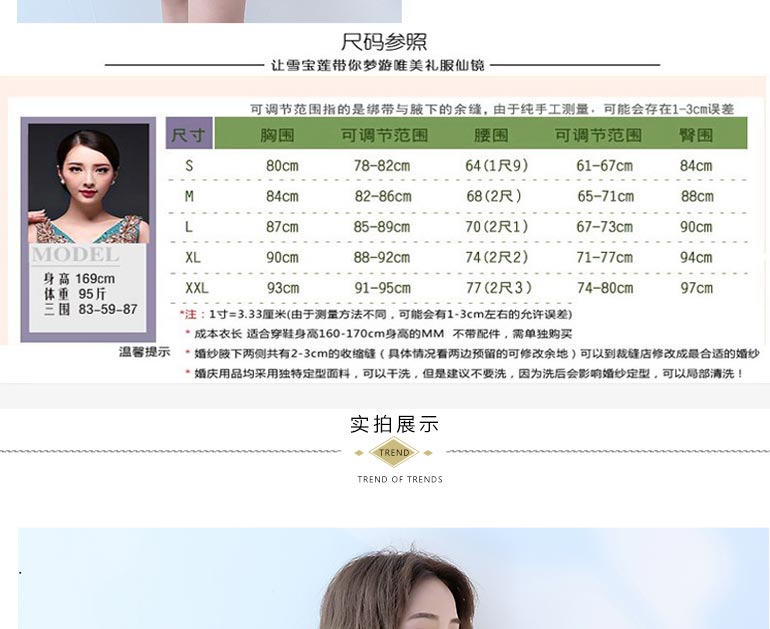Select the XXL size row label
The width and height of the screenshot is (770, 629).
point(196,288)
